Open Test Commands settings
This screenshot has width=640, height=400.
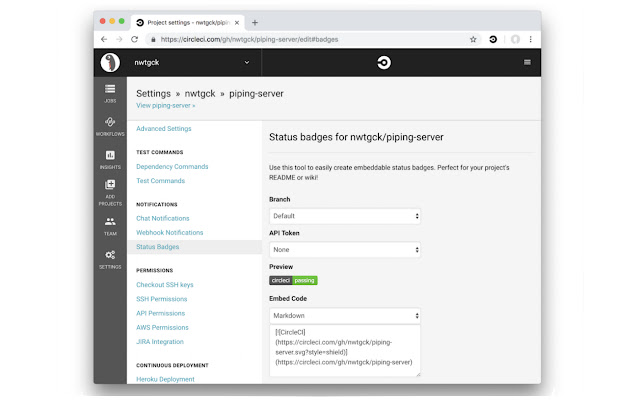coord(160,180)
